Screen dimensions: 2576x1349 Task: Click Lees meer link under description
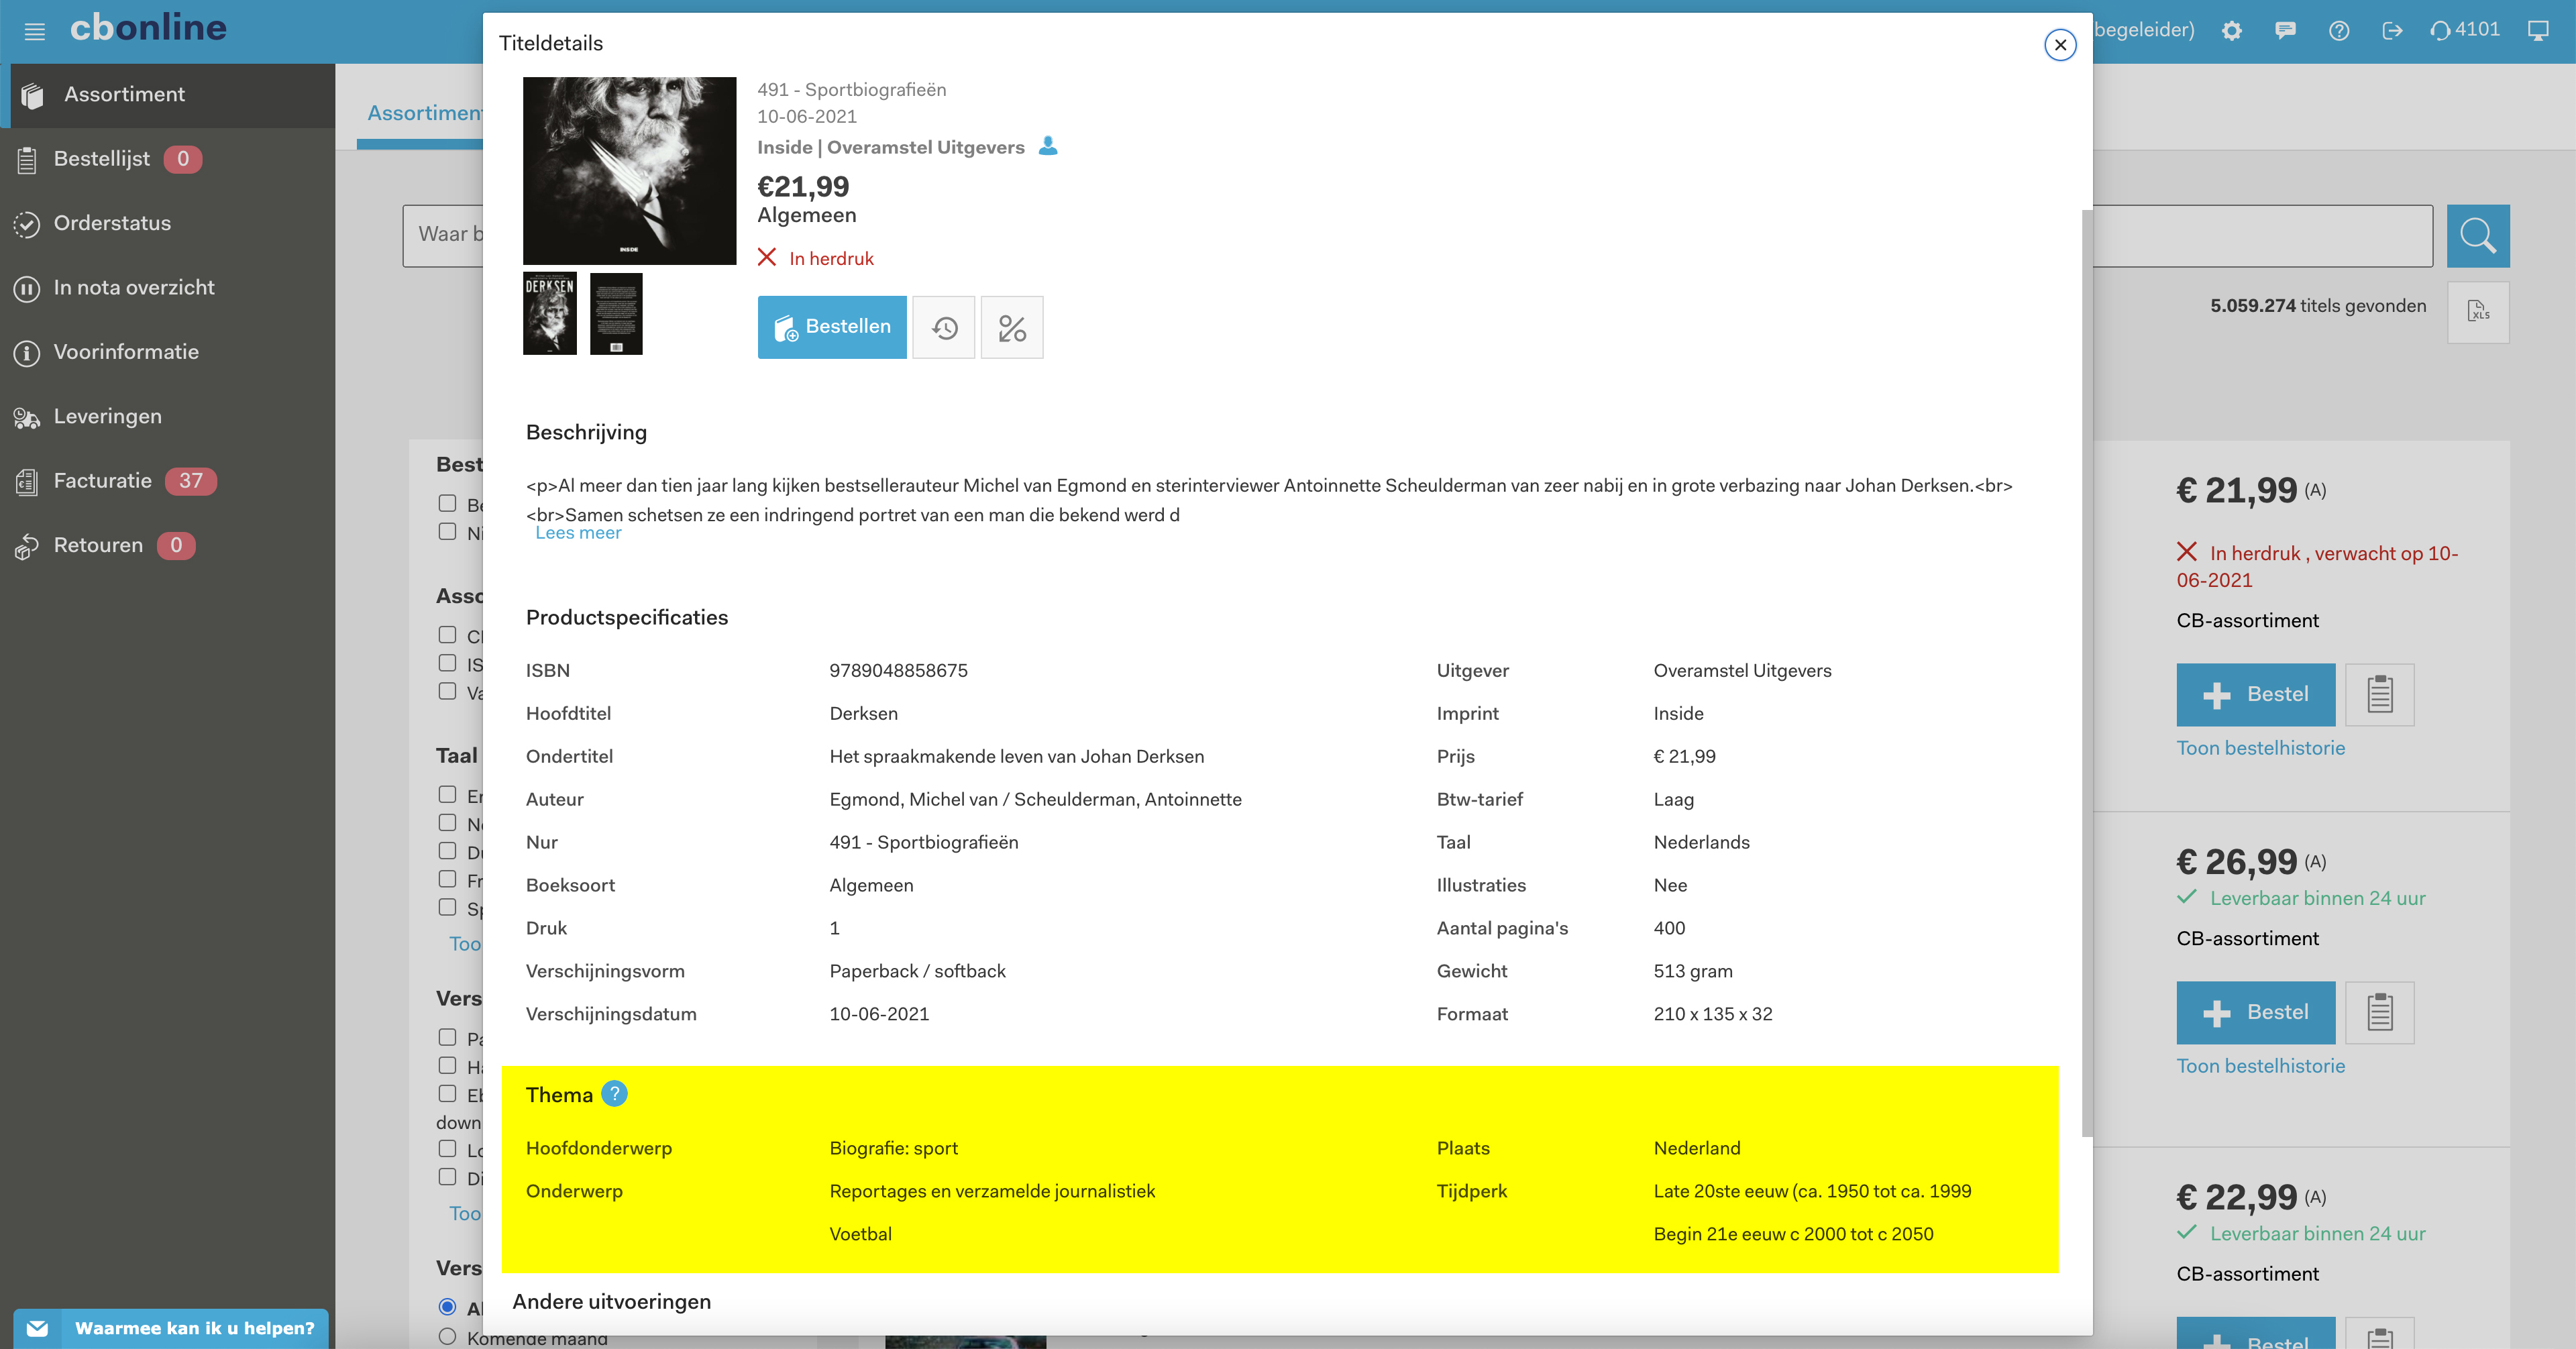pyautogui.click(x=578, y=533)
